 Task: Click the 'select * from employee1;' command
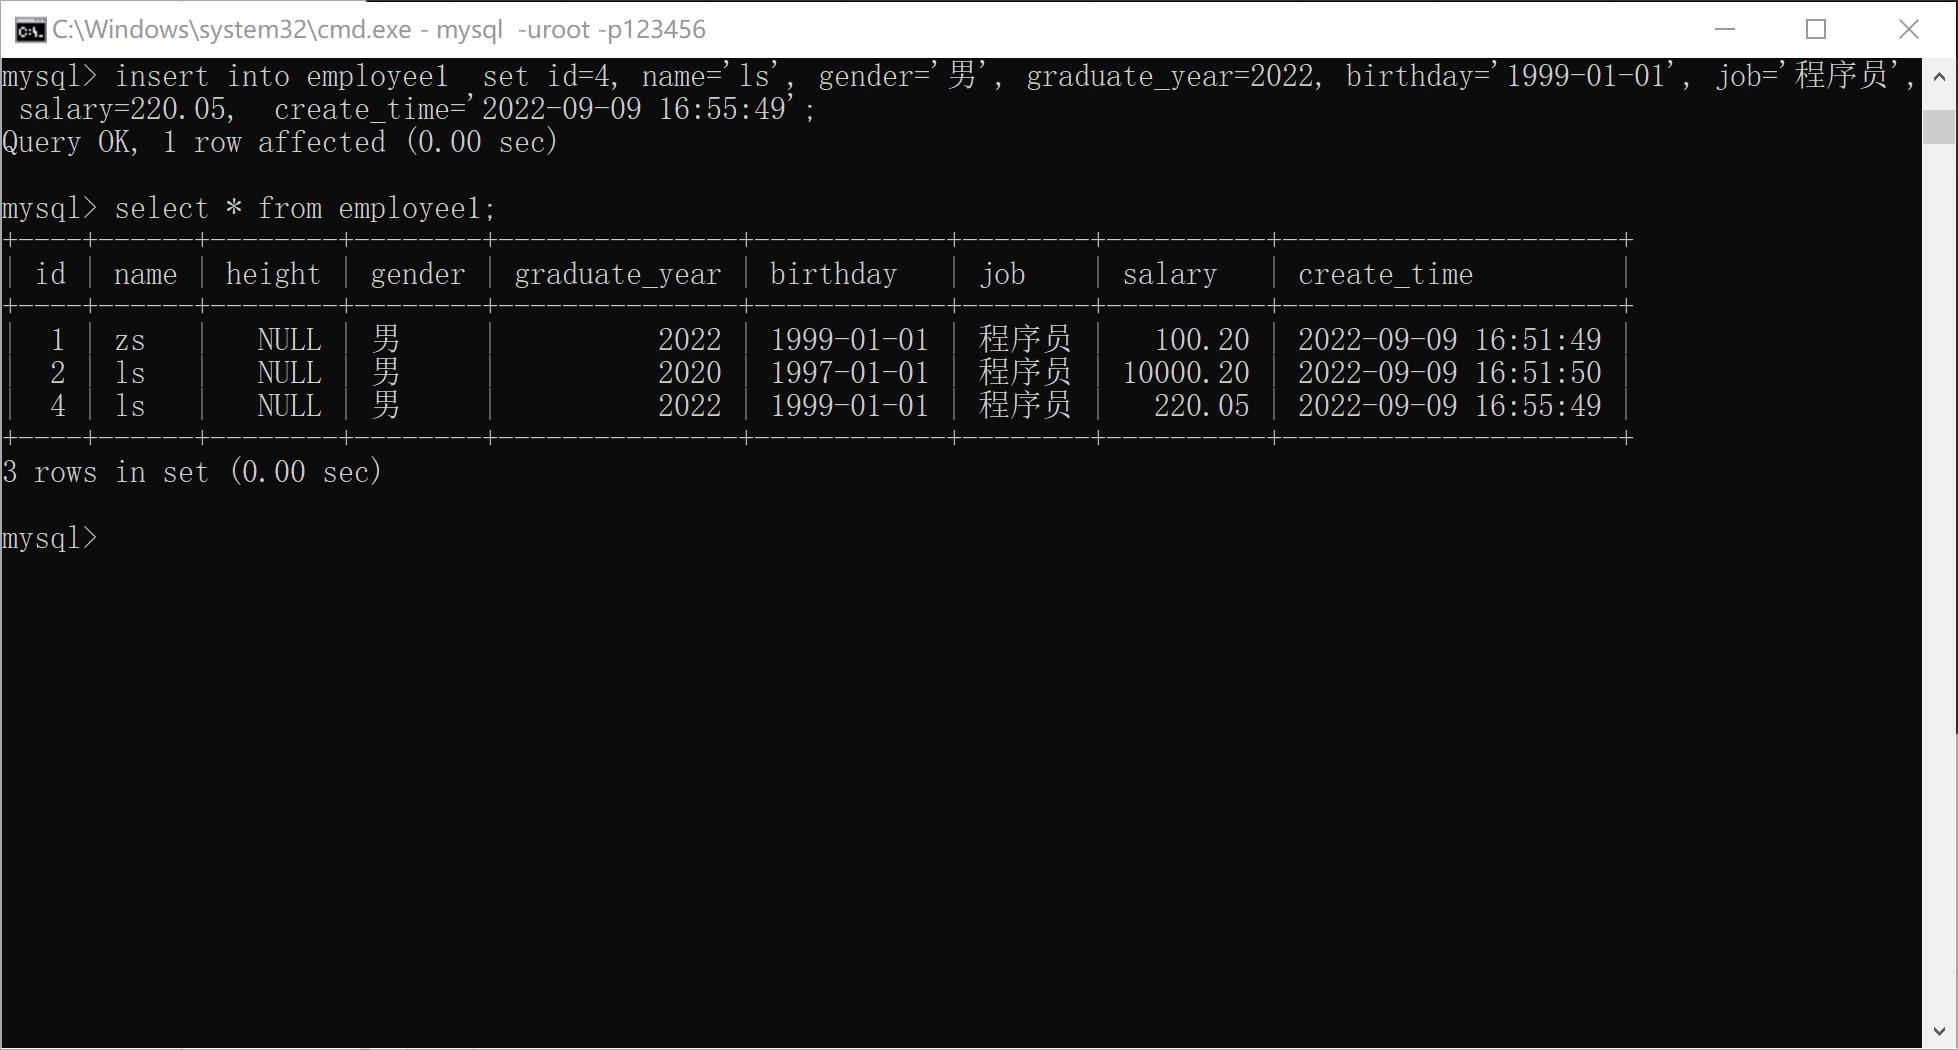click(x=305, y=208)
